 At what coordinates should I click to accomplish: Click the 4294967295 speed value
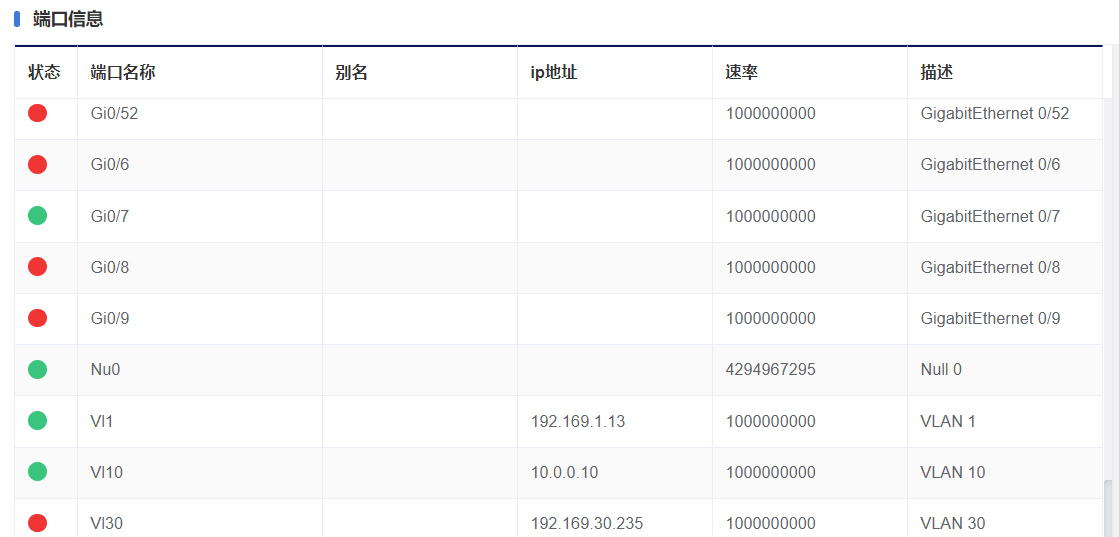(x=771, y=370)
